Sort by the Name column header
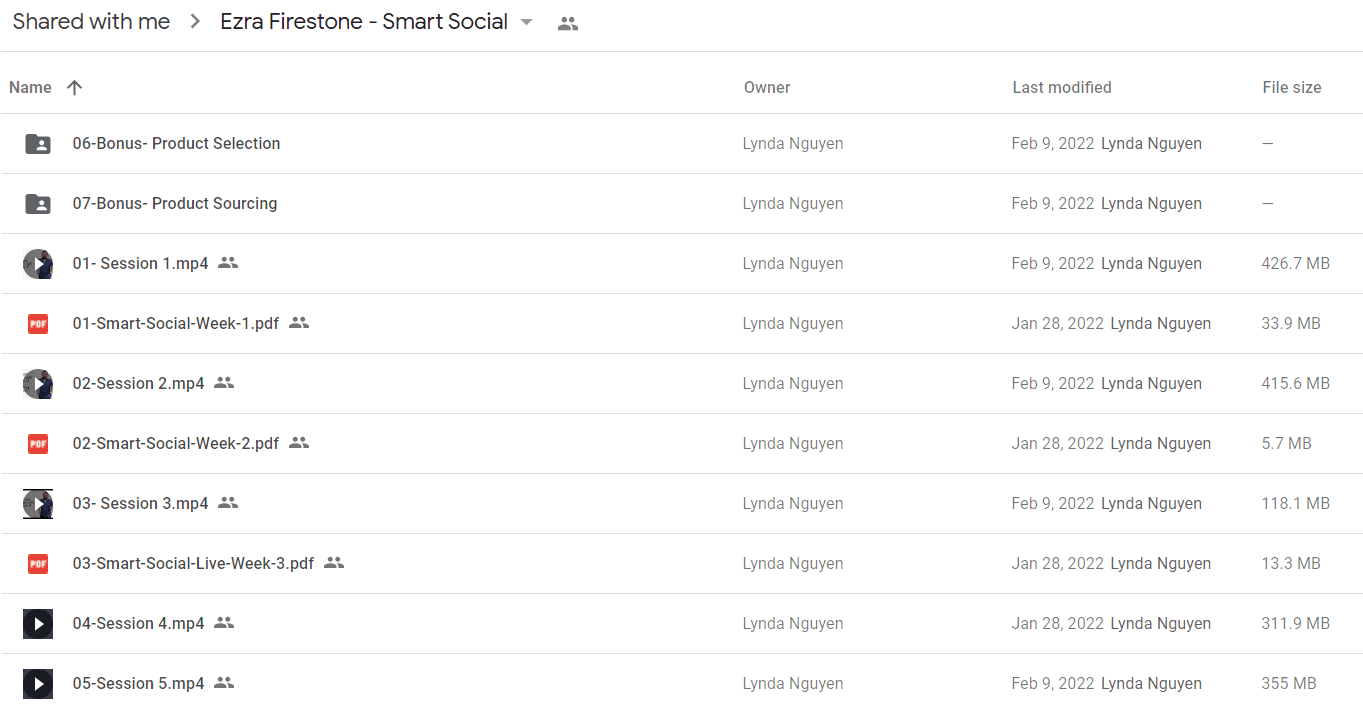1363x713 pixels. (x=30, y=88)
